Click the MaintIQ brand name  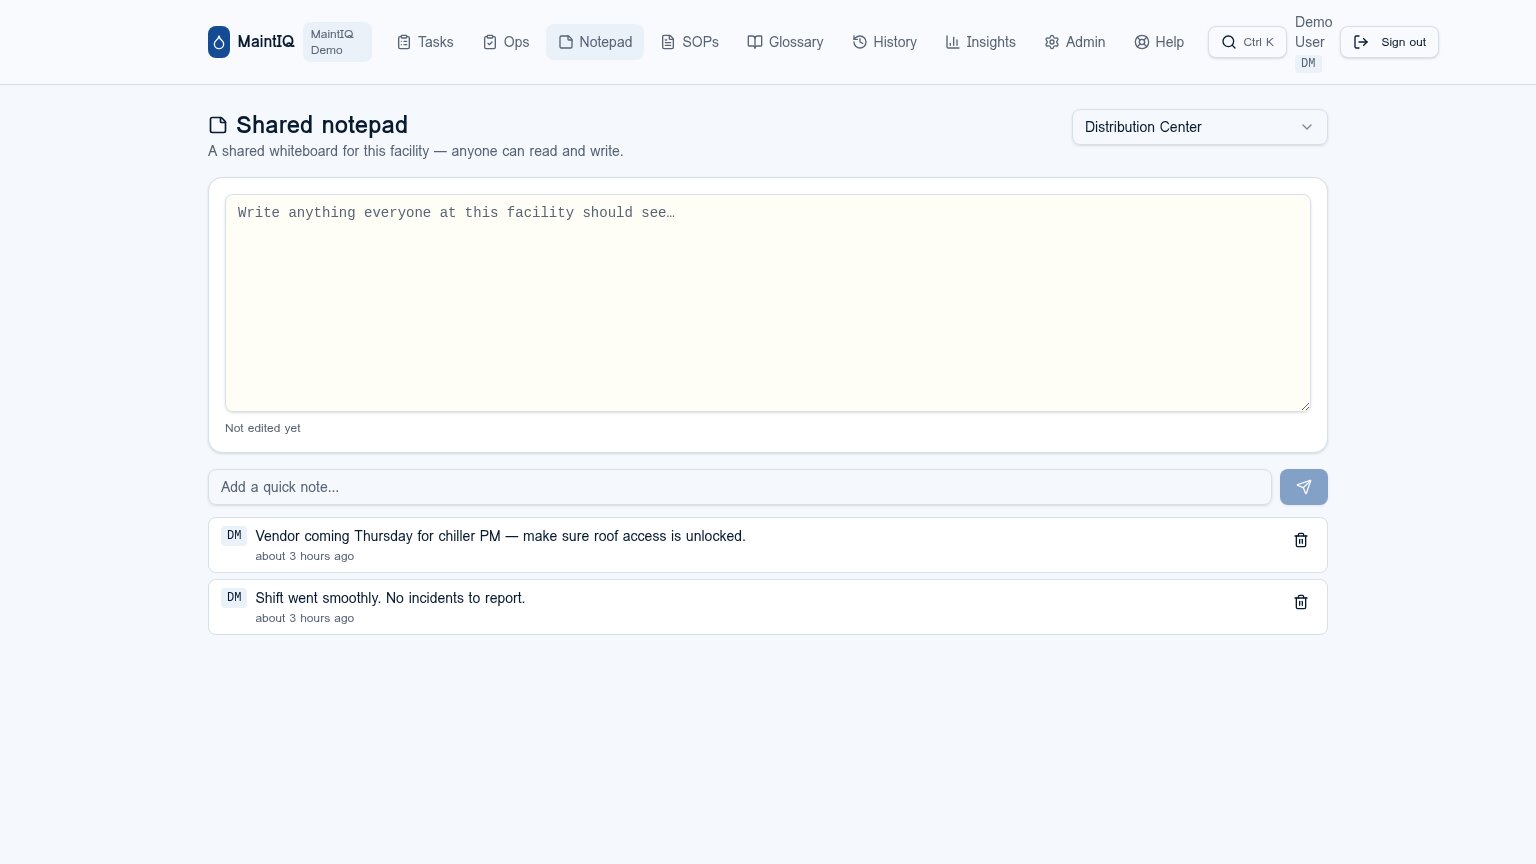(x=266, y=42)
